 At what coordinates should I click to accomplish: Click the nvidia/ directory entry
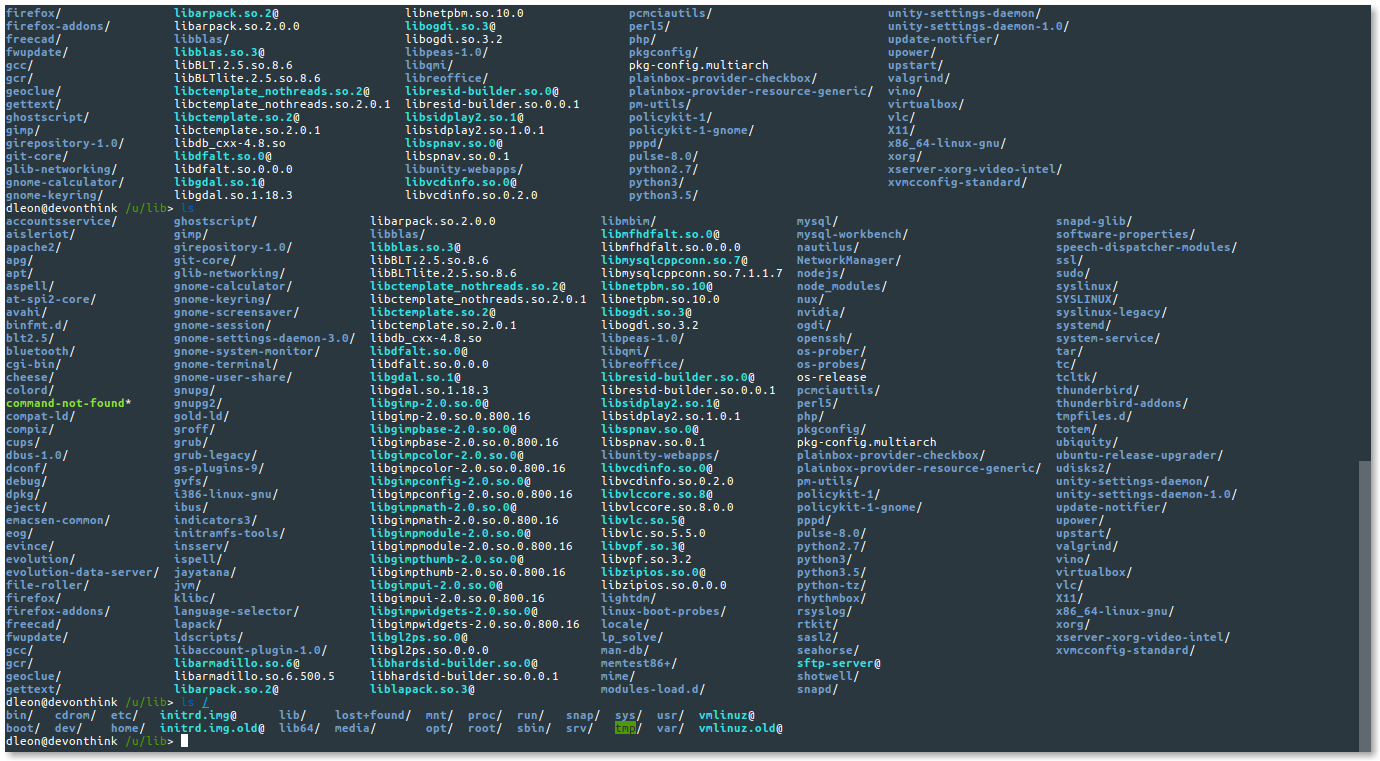click(822, 312)
